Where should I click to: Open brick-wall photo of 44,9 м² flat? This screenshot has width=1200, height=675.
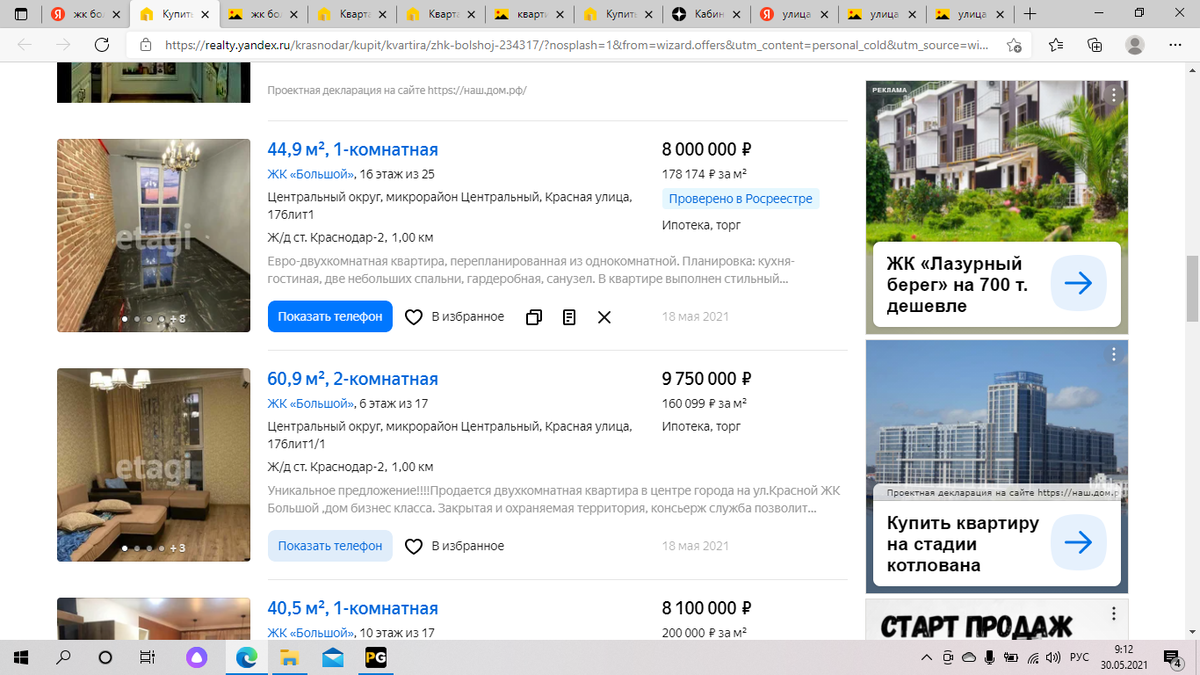153,235
